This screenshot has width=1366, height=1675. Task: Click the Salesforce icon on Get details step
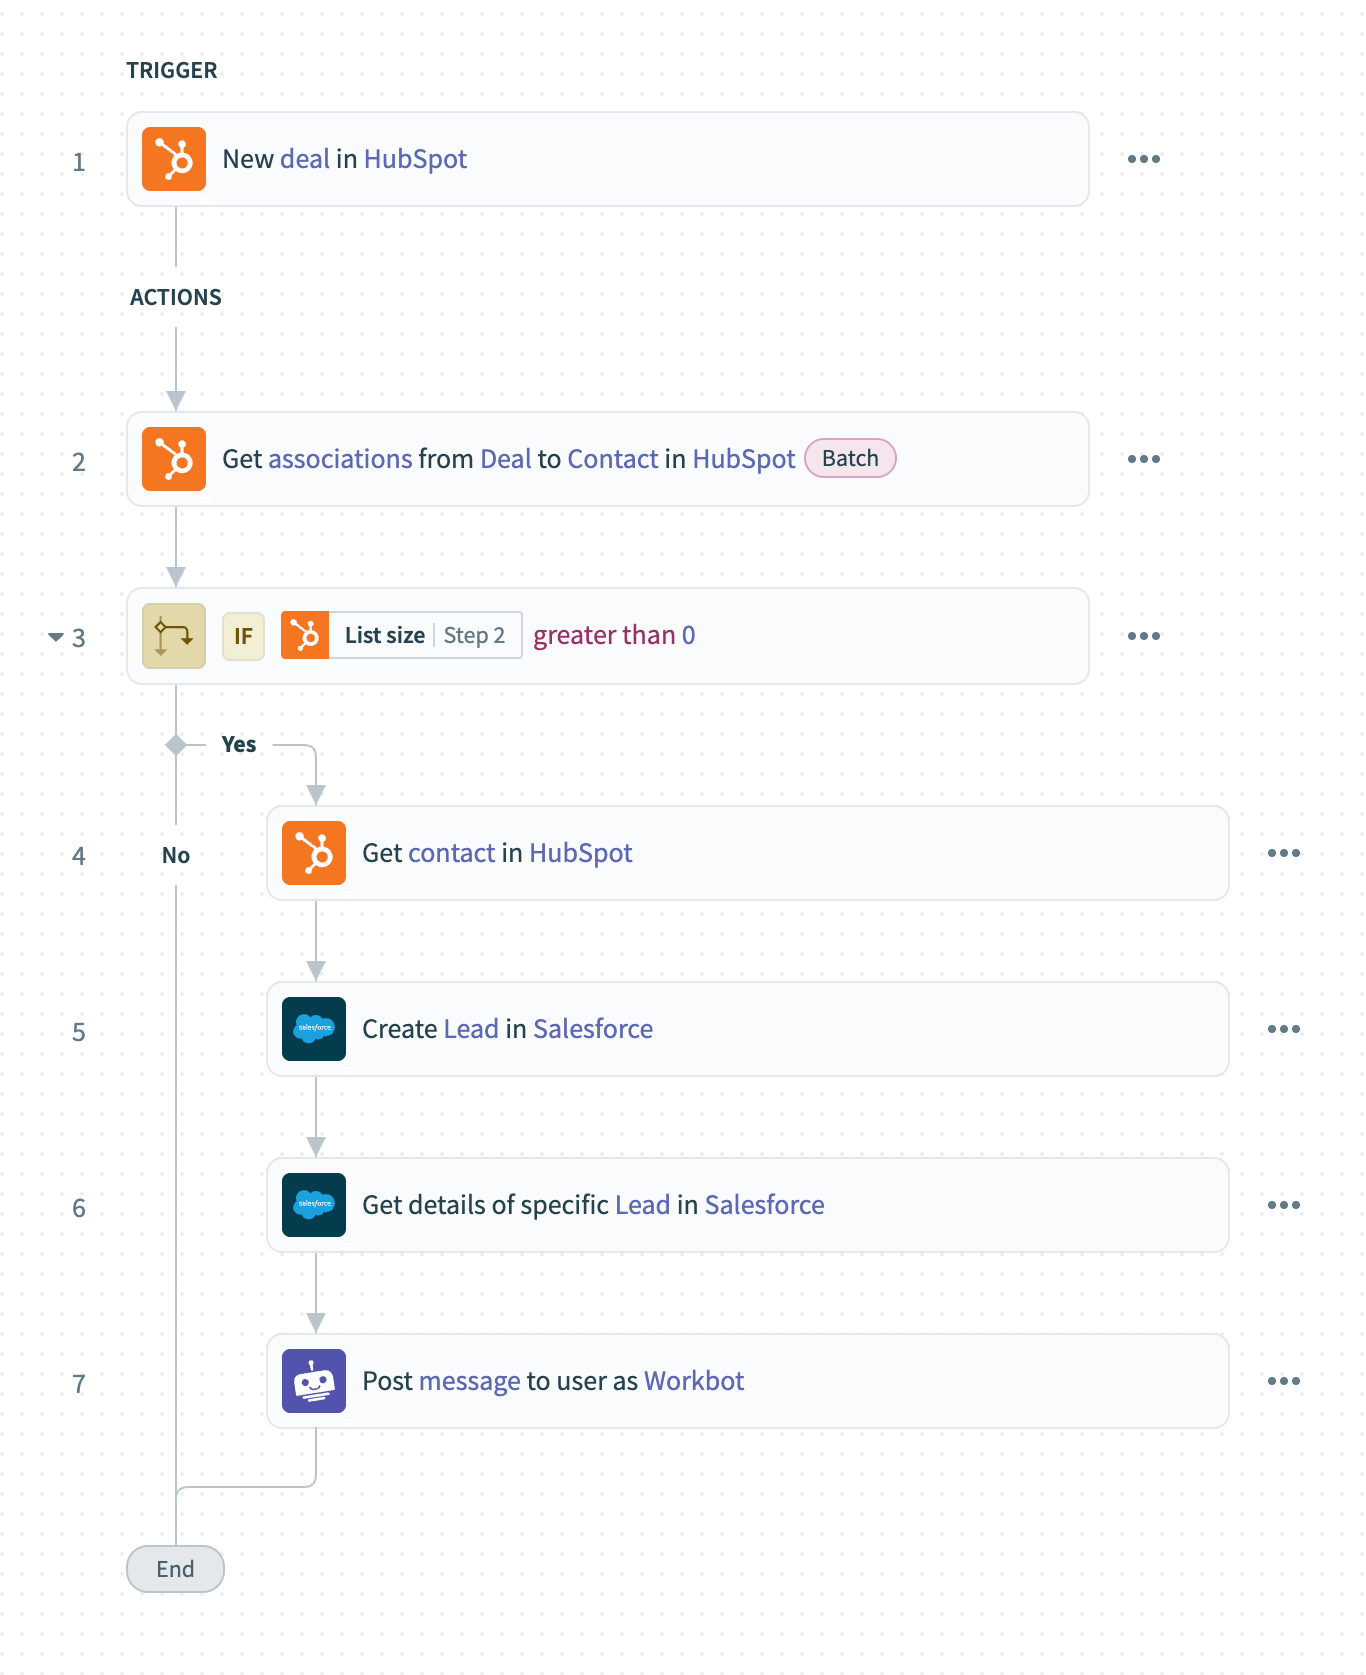click(314, 1205)
